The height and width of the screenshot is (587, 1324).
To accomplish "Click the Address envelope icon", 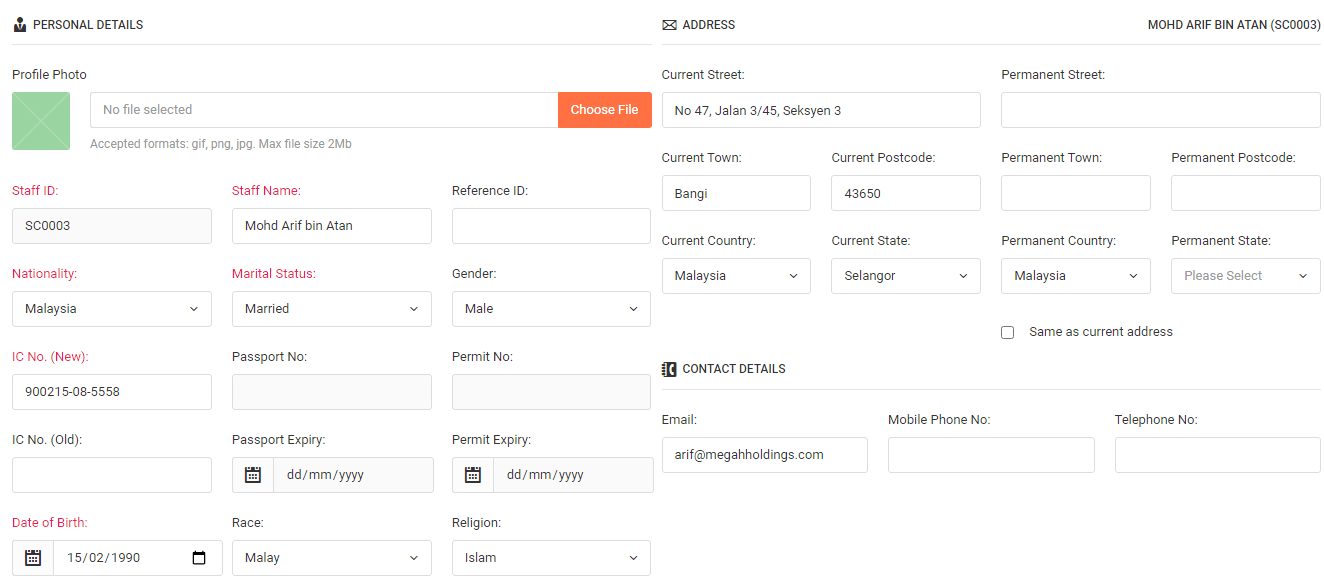I will tap(668, 25).
